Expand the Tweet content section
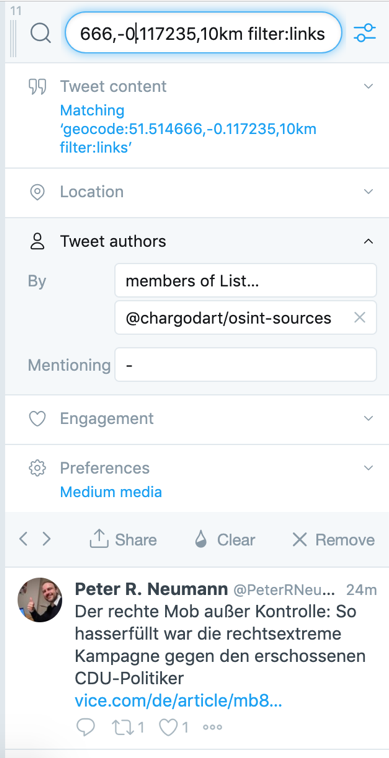The height and width of the screenshot is (758, 389). [368, 87]
